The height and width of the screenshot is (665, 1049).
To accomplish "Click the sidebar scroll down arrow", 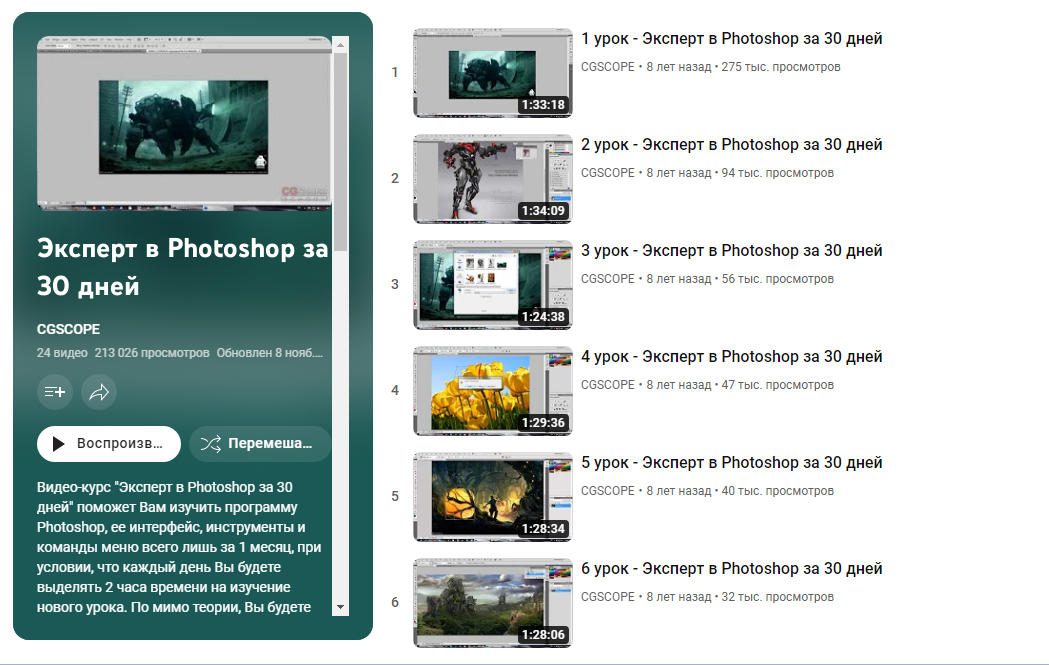I will tap(341, 607).
